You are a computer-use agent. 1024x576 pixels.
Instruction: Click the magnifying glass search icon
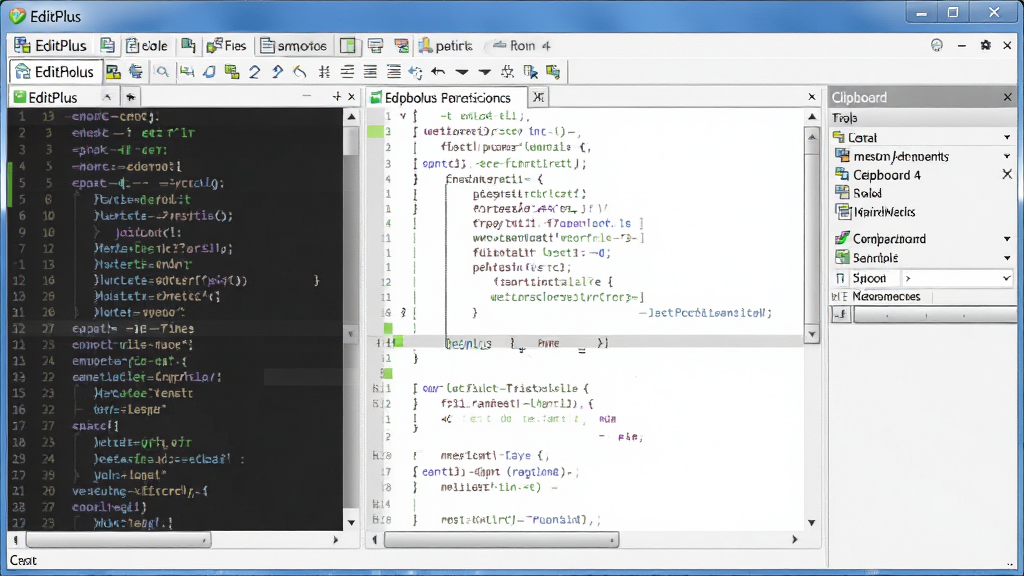[x=163, y=72]
